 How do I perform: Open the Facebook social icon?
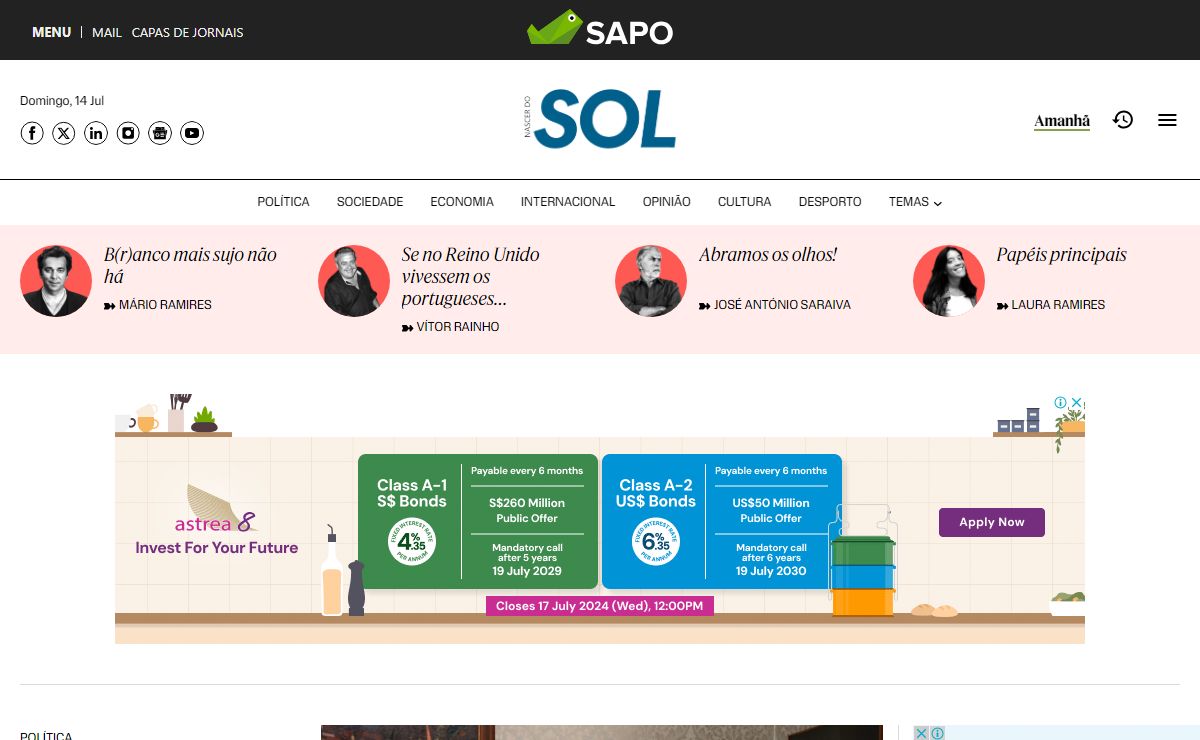coord(32,133)
